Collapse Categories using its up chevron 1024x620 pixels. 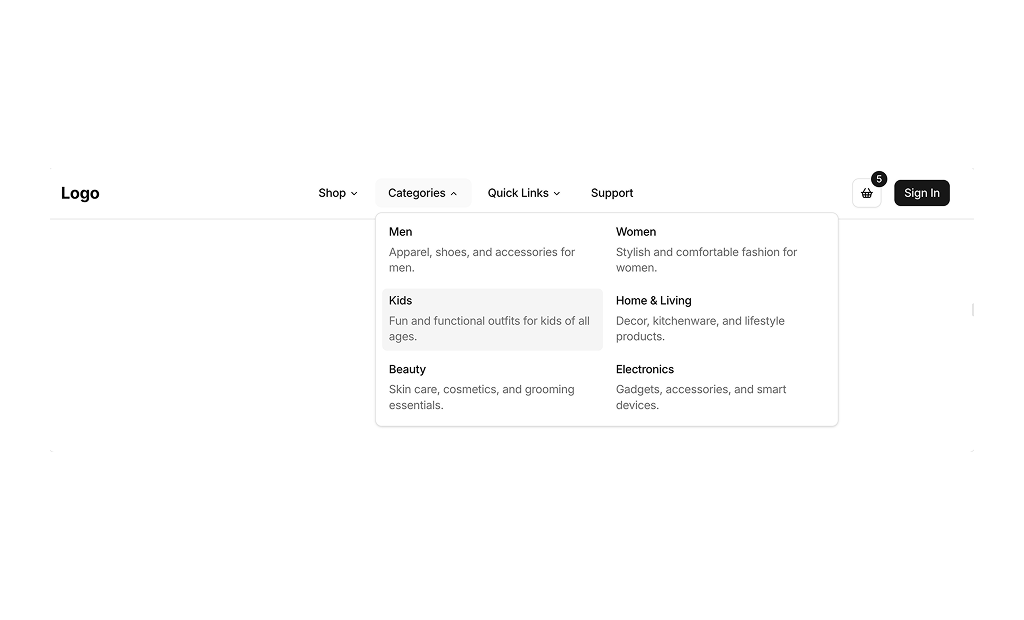(x=454, y=194)
